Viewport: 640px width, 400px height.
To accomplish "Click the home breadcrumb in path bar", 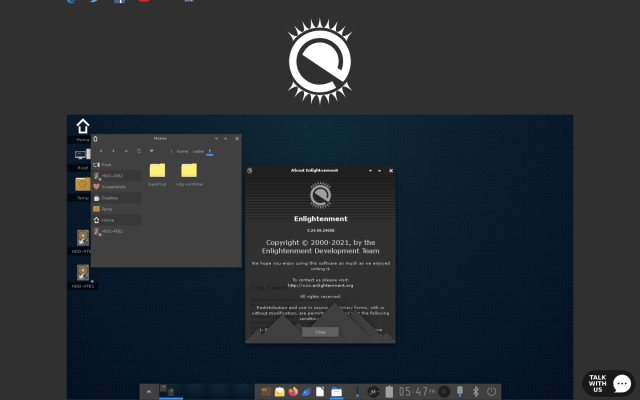I will (x=182, y=151).
